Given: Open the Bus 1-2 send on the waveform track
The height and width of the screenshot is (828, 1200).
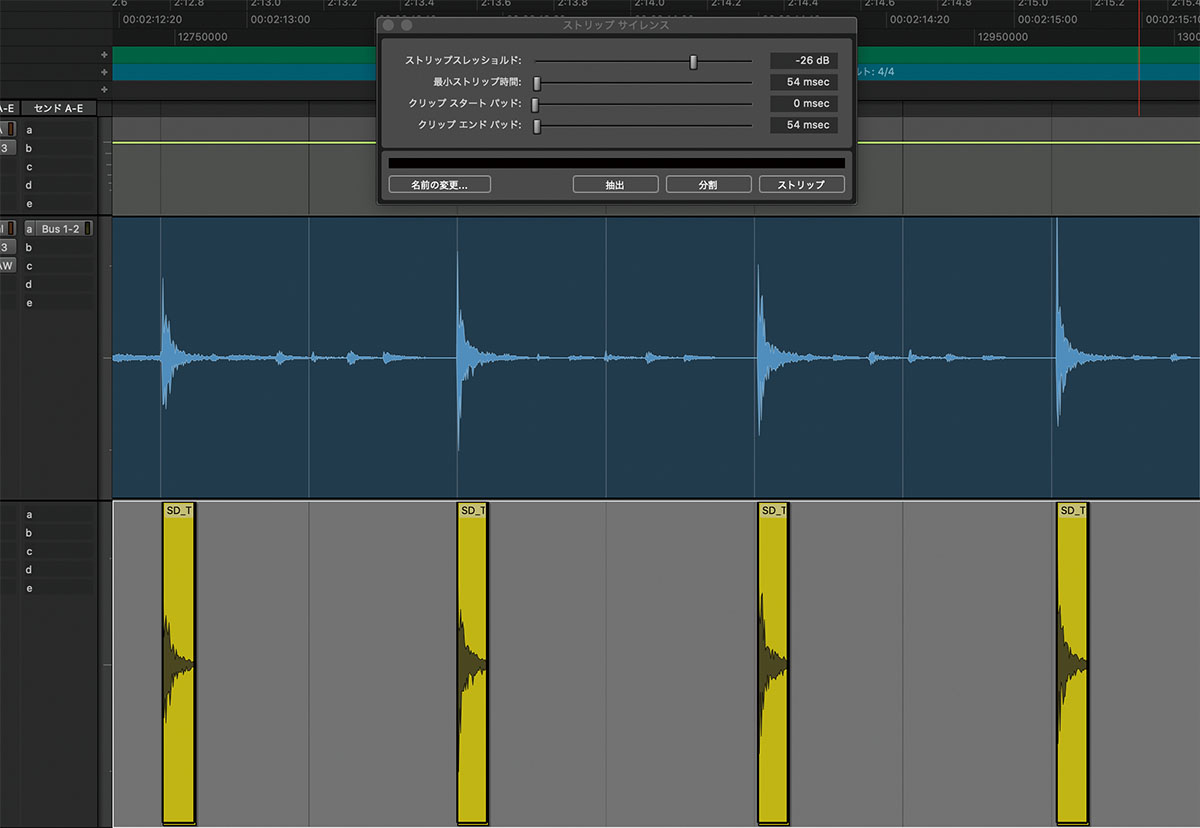Looking at the screenshot, I should pyautogui.click(x=61, y=229).
